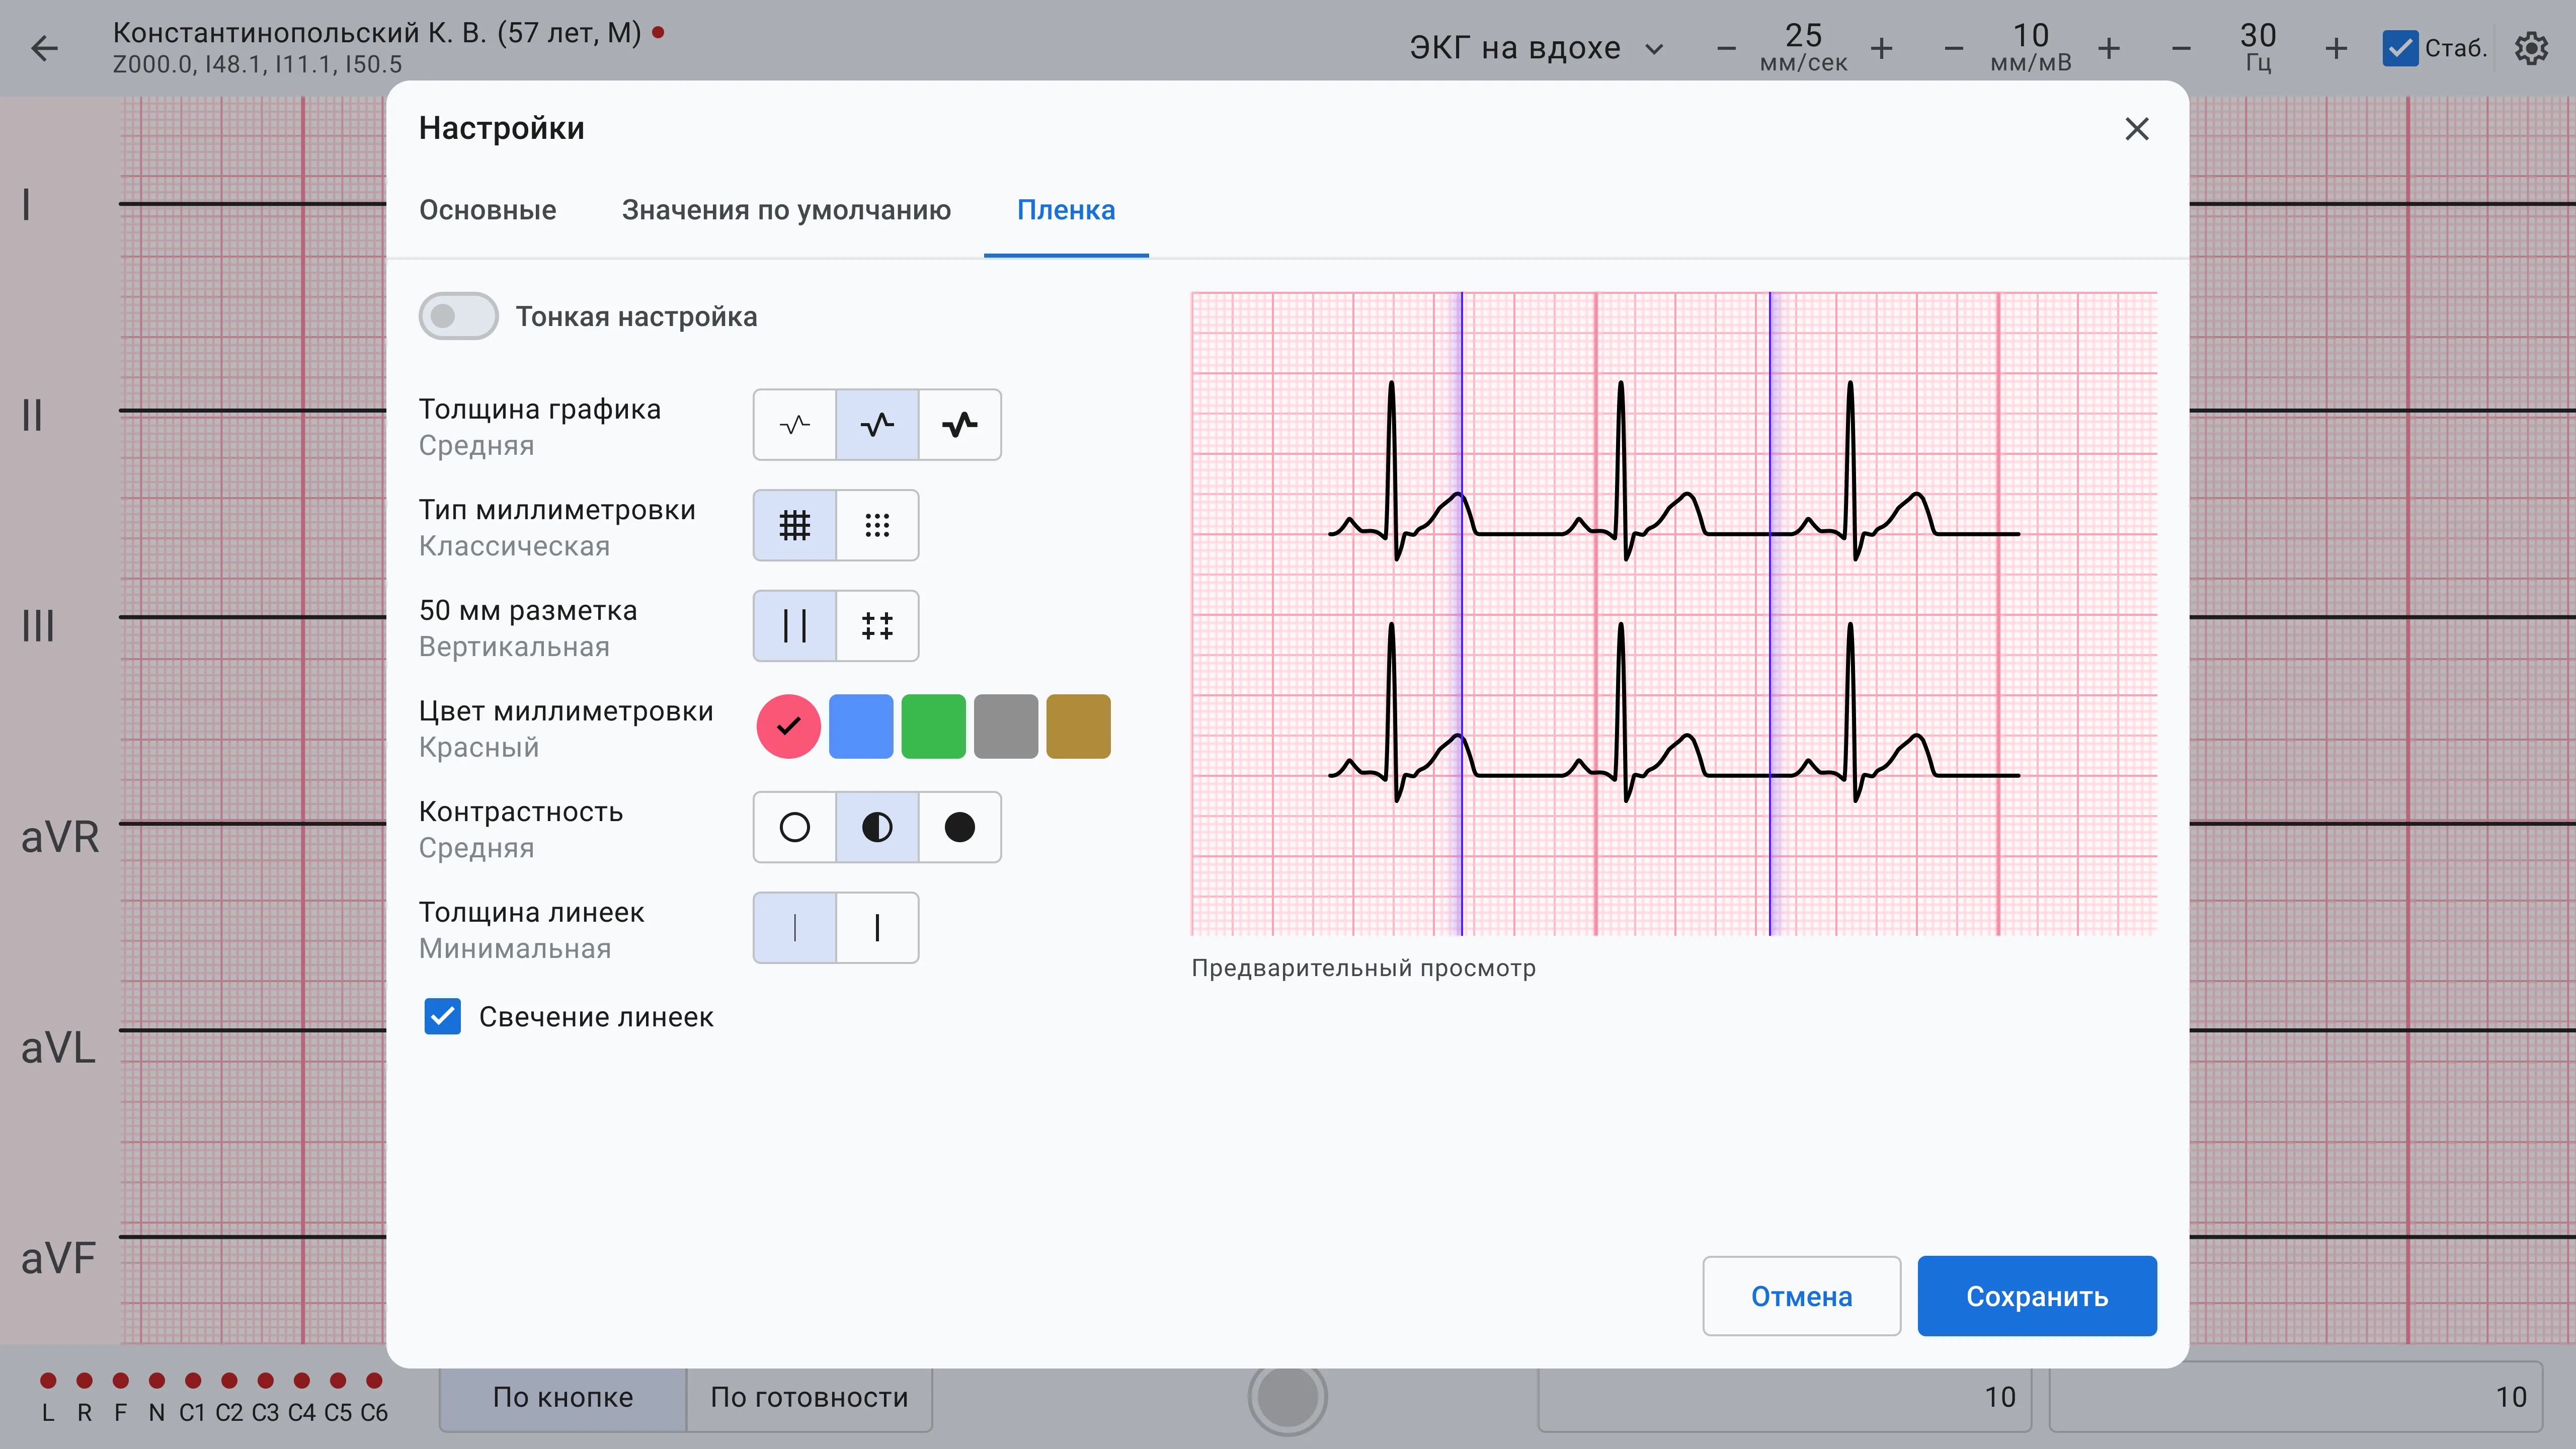Image resolution: width=2576 pixels, height=1449 pixels.
Task: Click the Сохранить button
Action: coord(2037,1296)
